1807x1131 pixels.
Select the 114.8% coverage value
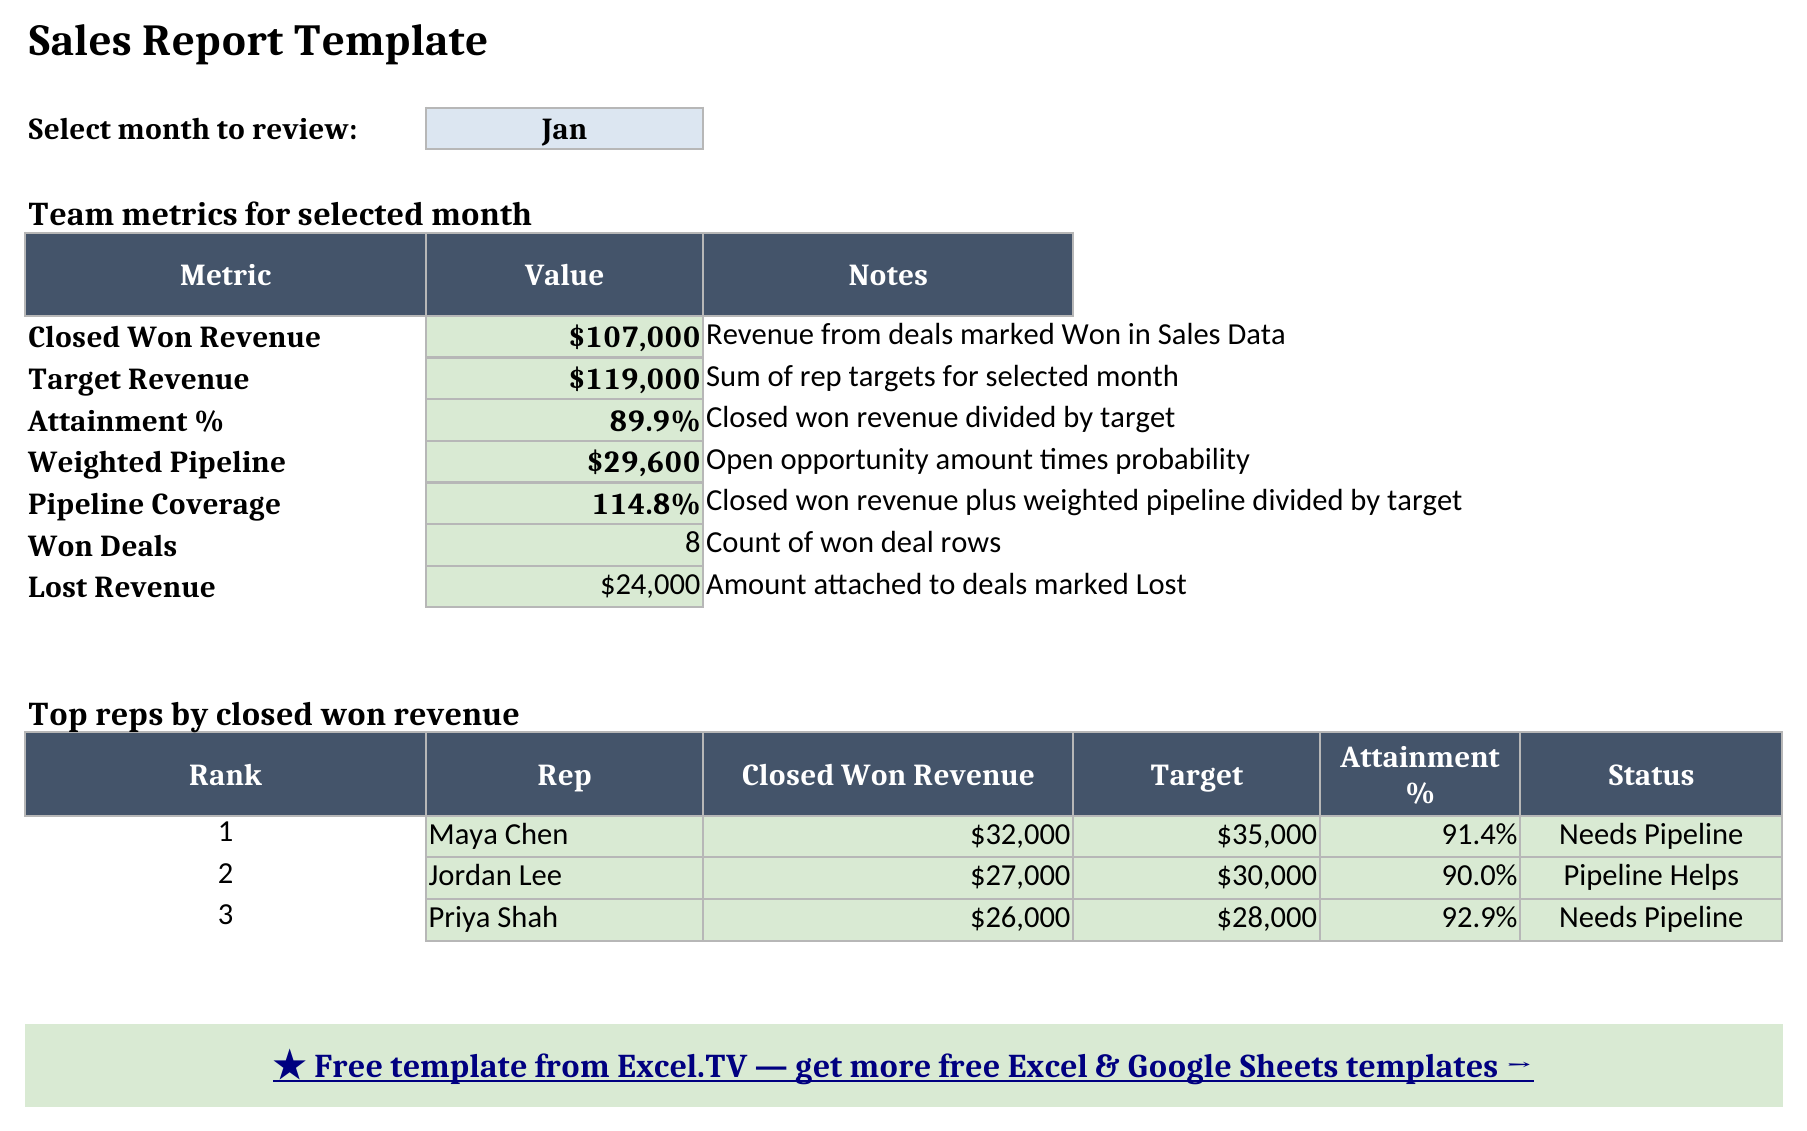click(x=564, y=504)
